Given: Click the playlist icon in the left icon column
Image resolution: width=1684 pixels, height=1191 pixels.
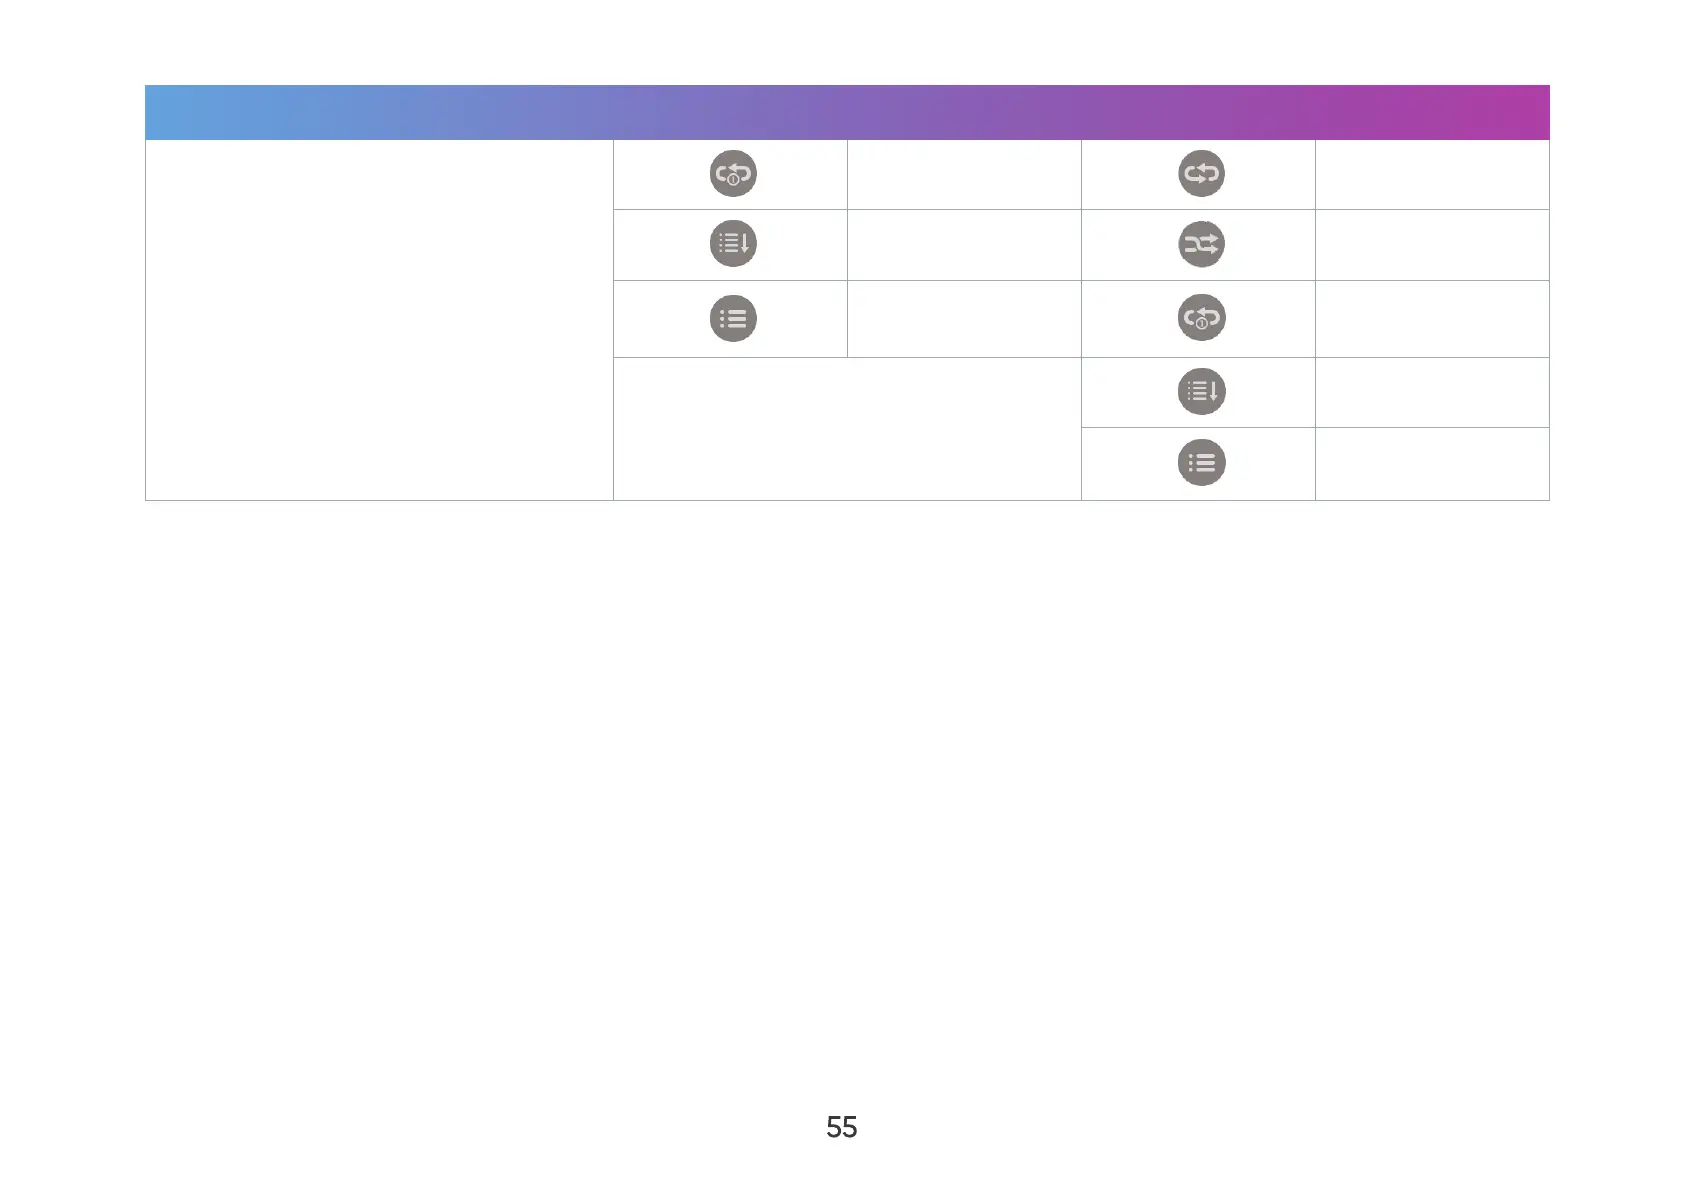Looking at the screenshot, I should coord(733,319).
